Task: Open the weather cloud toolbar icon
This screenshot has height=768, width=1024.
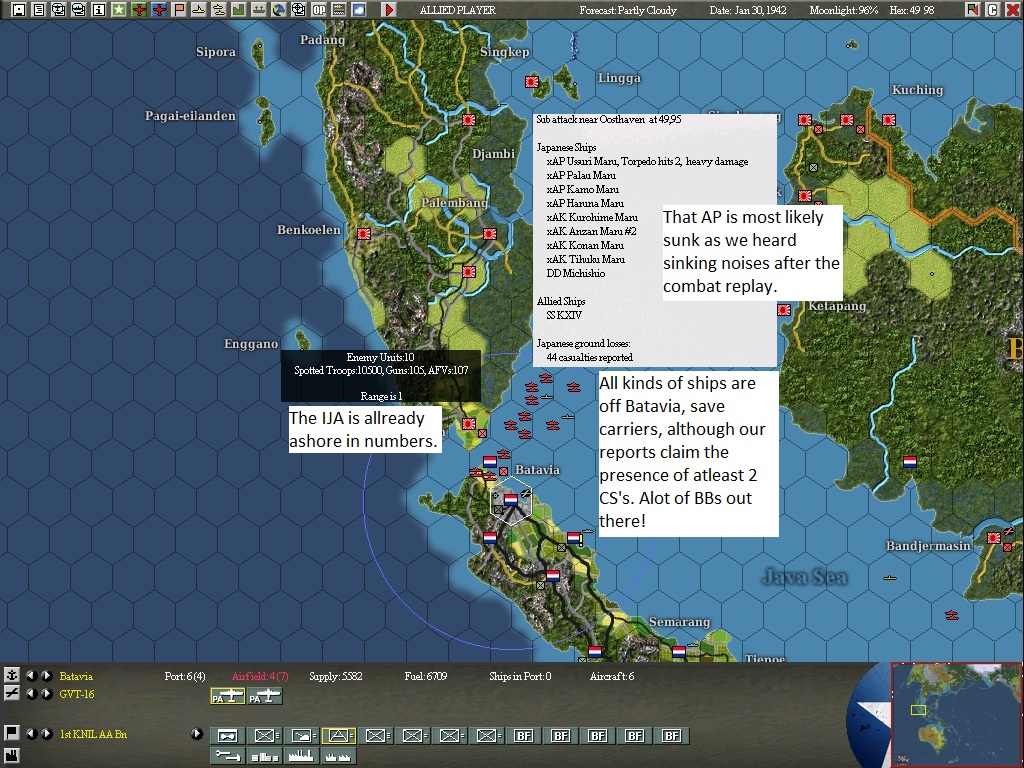Action: click(x=359, y=10)
